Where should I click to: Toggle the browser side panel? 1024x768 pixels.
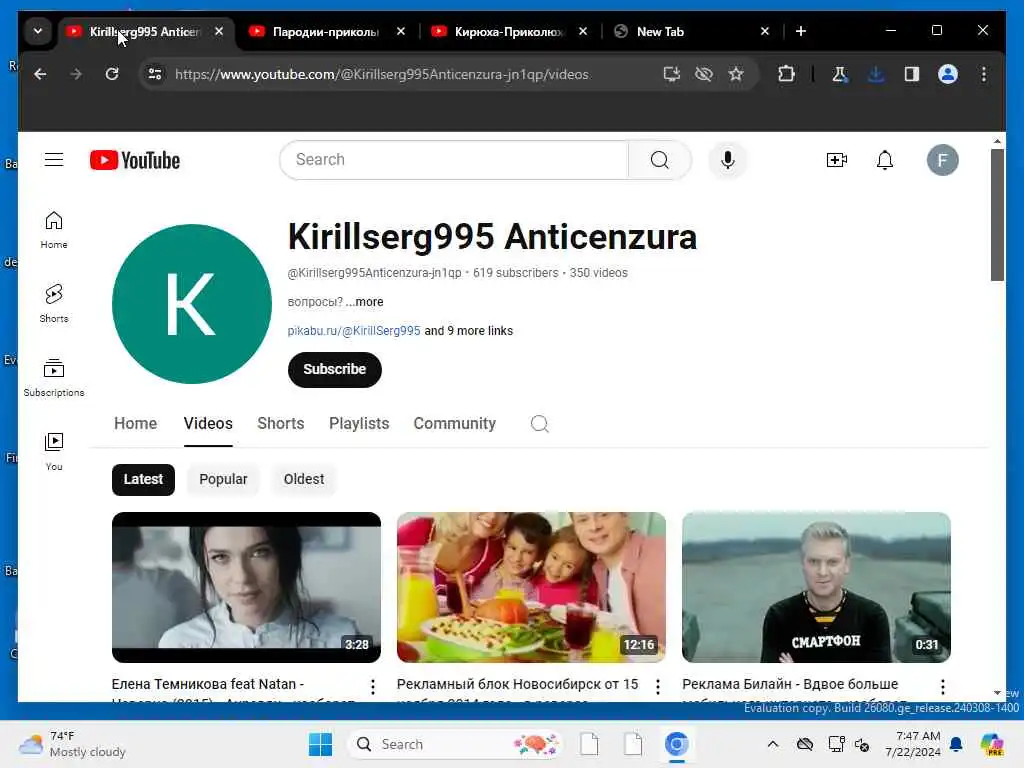point(912,74)
